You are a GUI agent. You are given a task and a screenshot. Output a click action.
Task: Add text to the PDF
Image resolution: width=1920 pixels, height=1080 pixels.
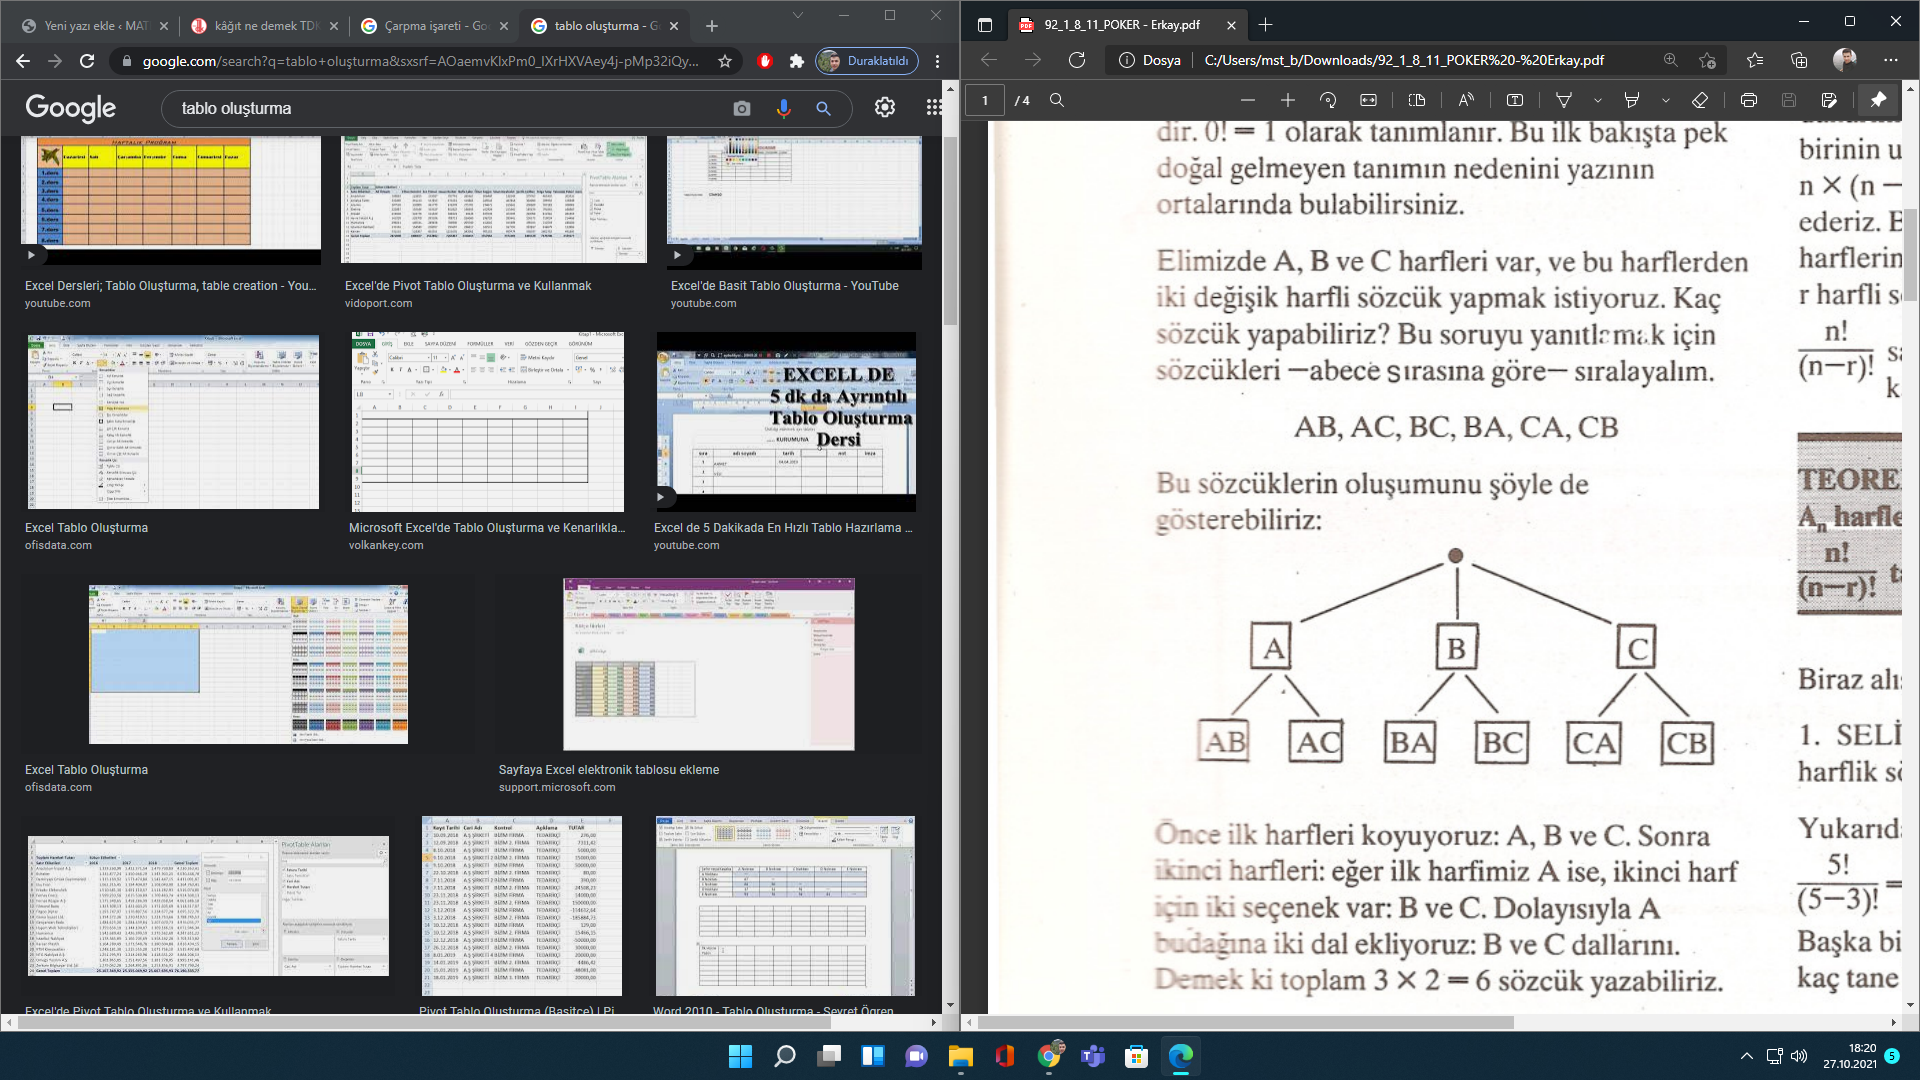click(x=1515, y=100)
